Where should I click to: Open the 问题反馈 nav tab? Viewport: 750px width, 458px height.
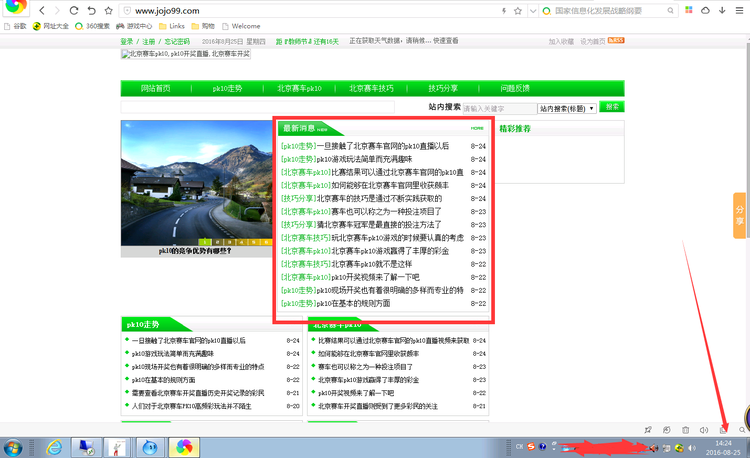(515, 88)
